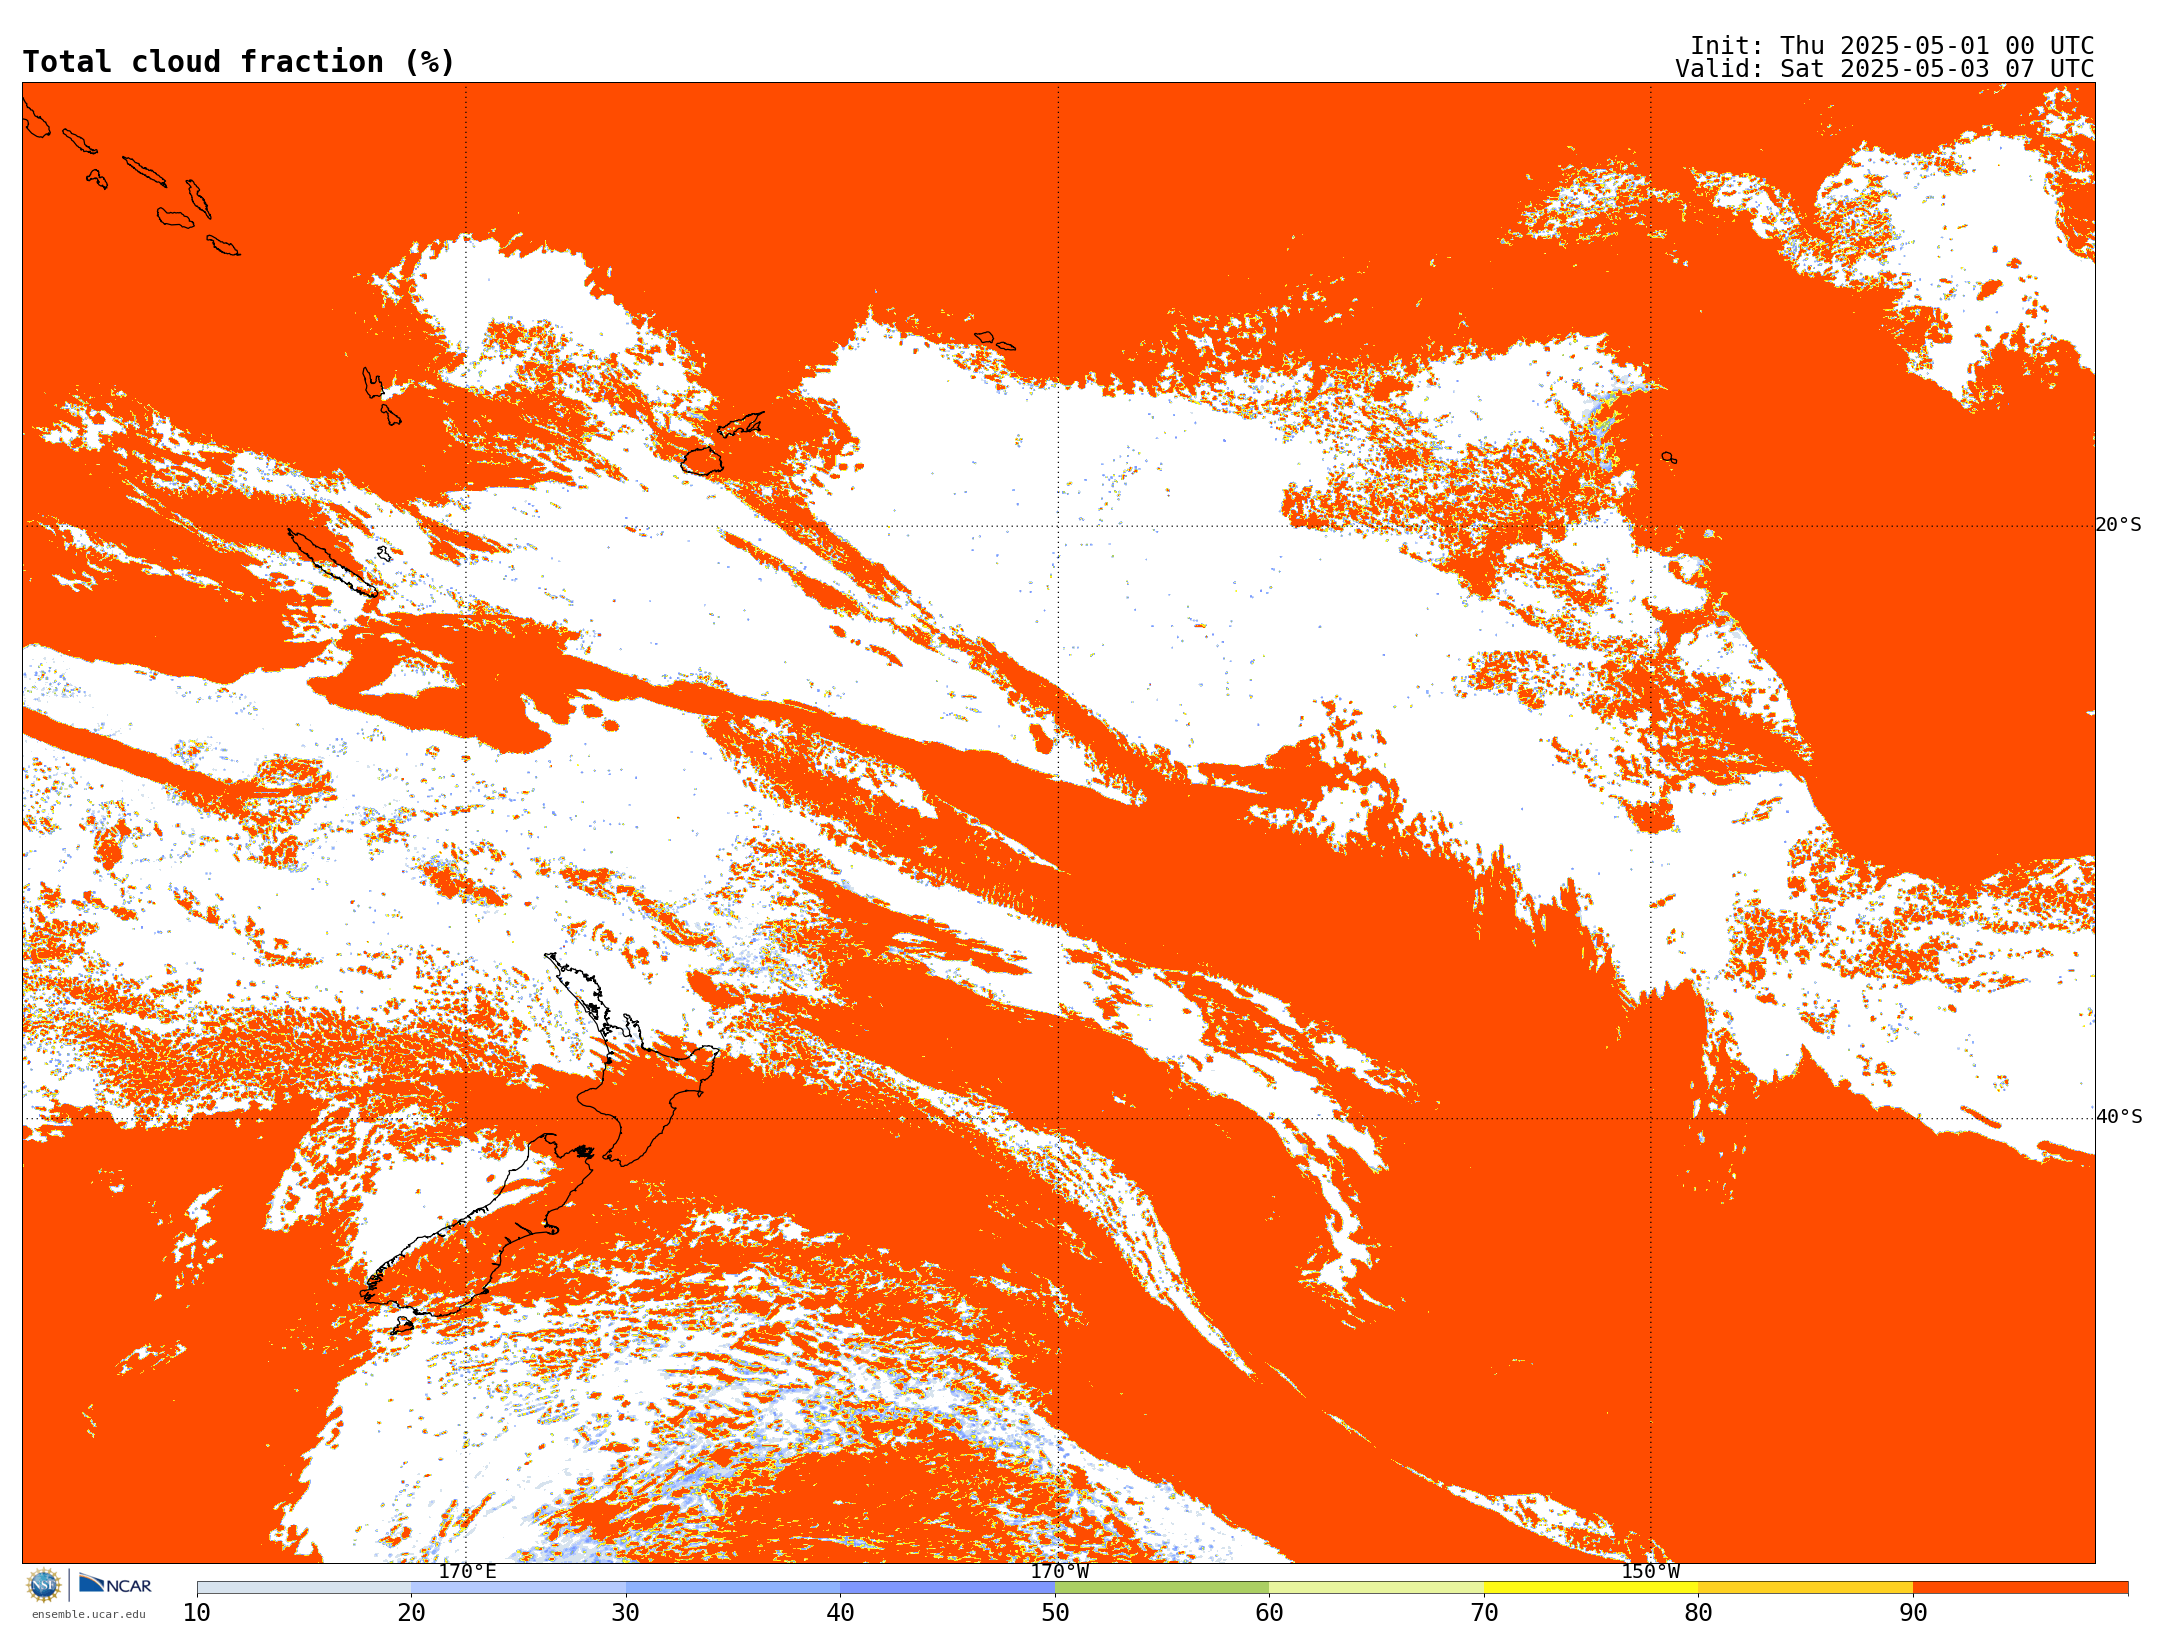Click the "Total cloud fraction (%)" title

coord(238,62)
